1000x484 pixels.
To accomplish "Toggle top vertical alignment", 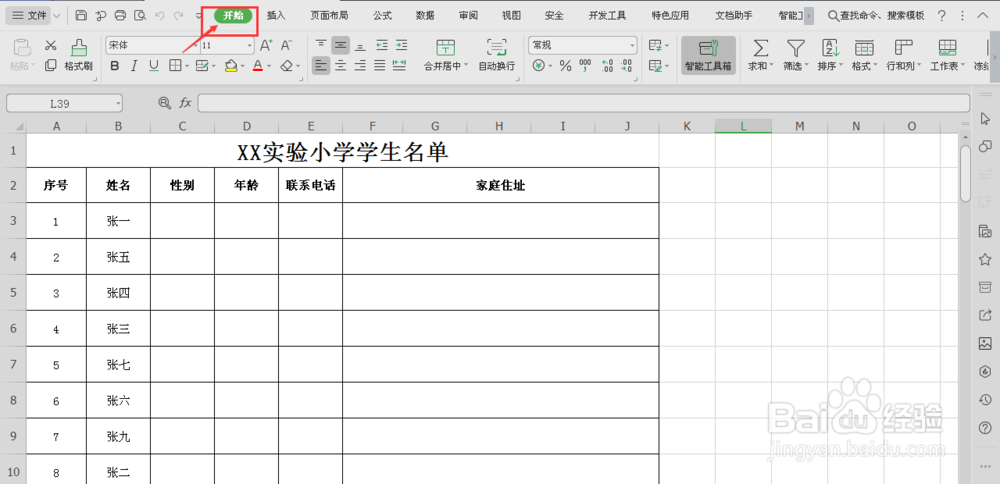I will click(321, 45).
